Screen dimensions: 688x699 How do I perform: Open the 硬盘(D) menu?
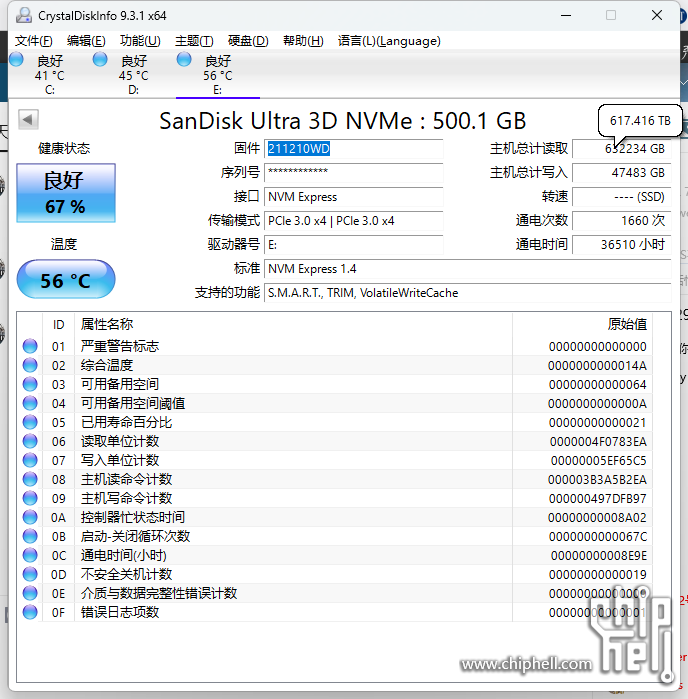(248, 41)
